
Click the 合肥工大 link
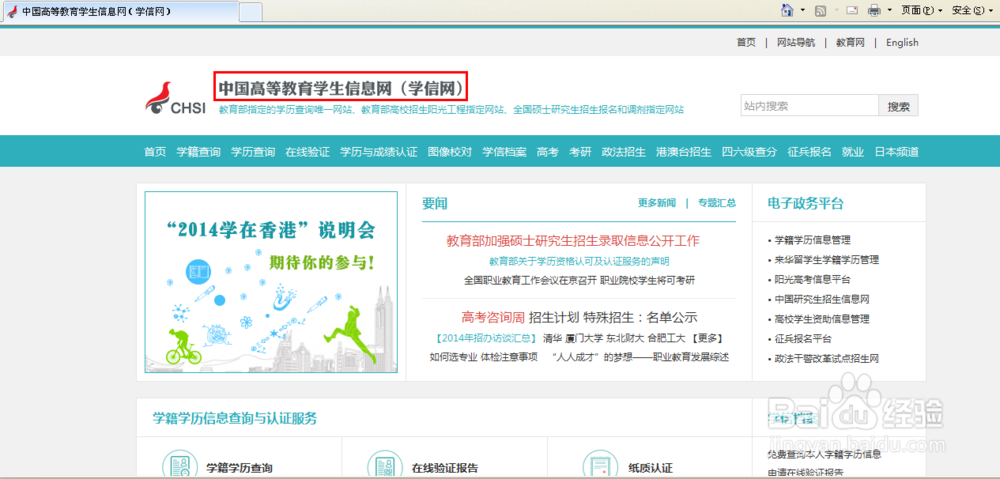point(665,338)
